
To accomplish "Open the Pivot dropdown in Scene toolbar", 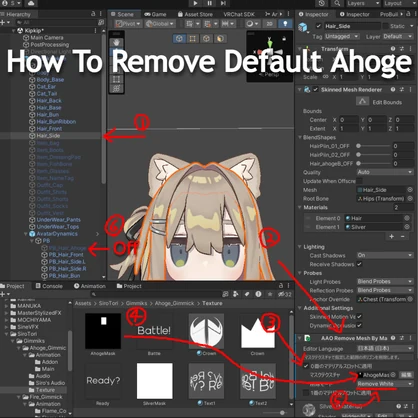I will 128,24.
